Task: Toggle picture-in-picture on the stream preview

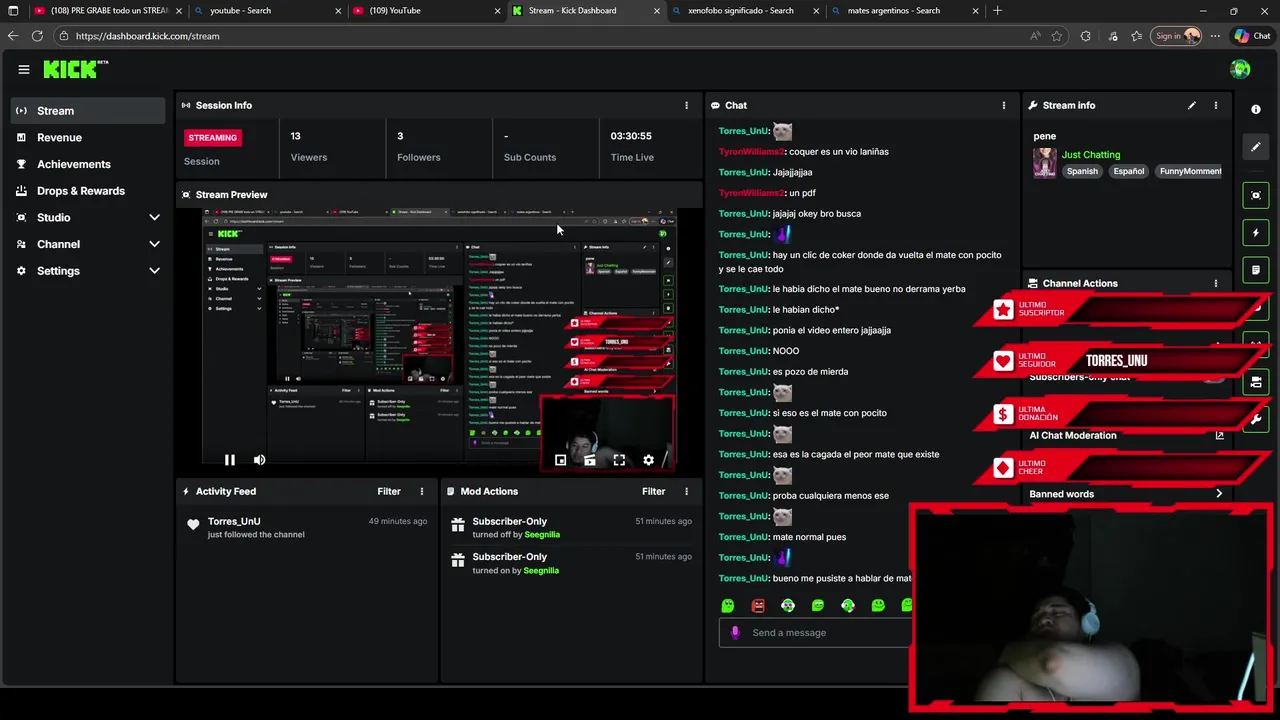Action: point(560,460)
